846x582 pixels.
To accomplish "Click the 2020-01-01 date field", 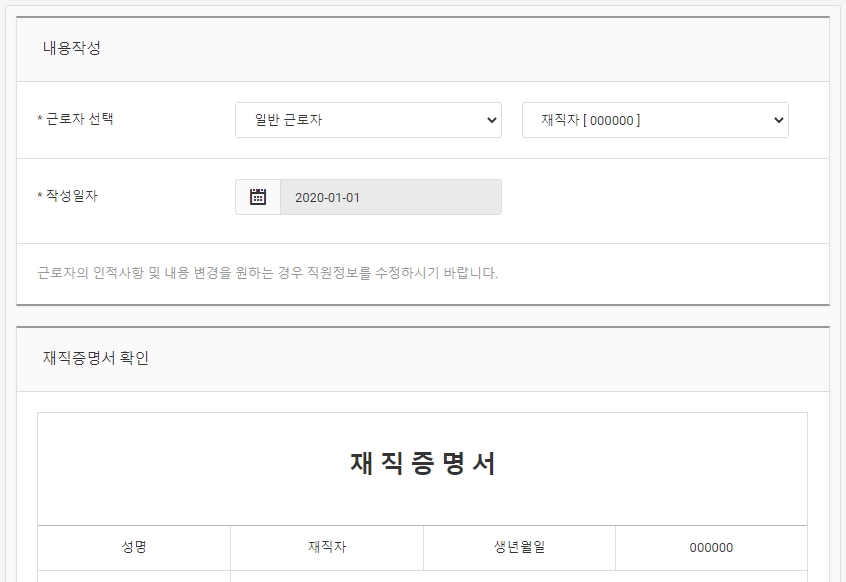I will tap(391, 197).
